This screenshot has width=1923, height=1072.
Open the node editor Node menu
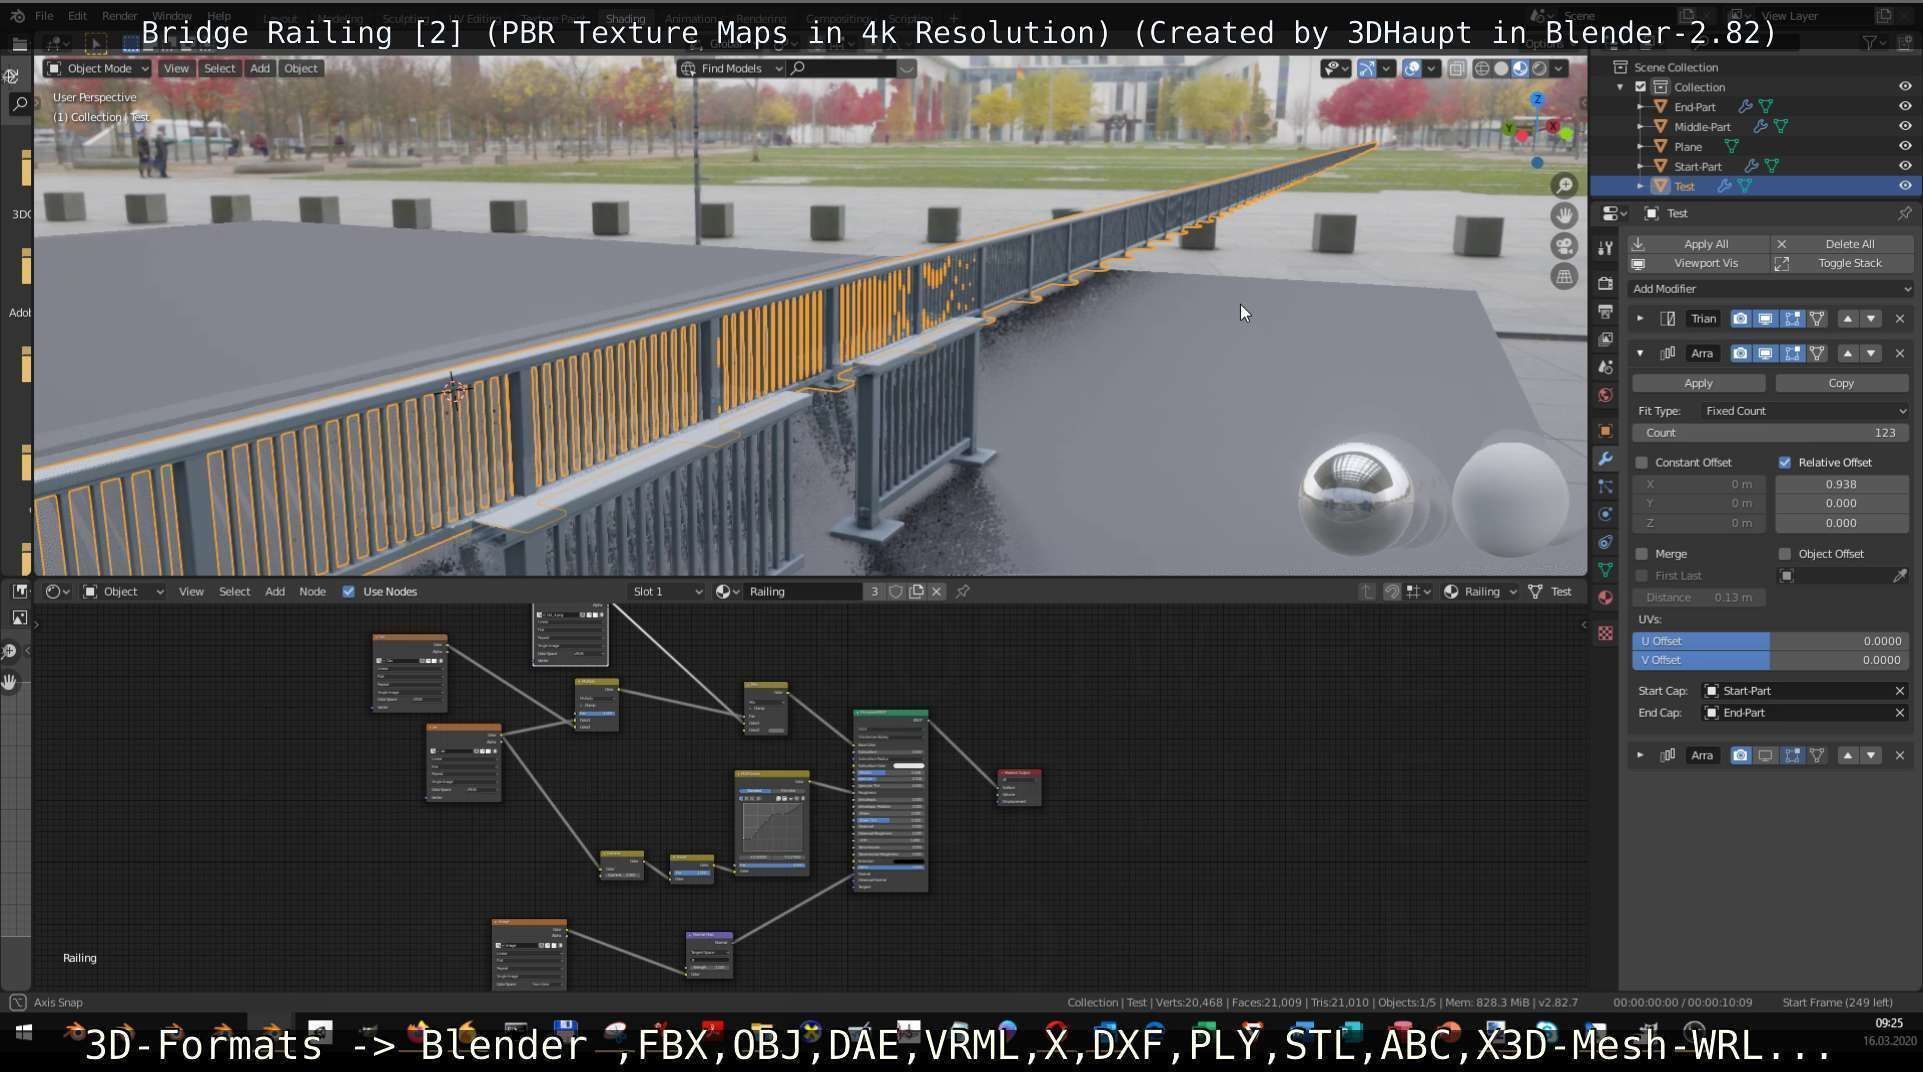312,592
